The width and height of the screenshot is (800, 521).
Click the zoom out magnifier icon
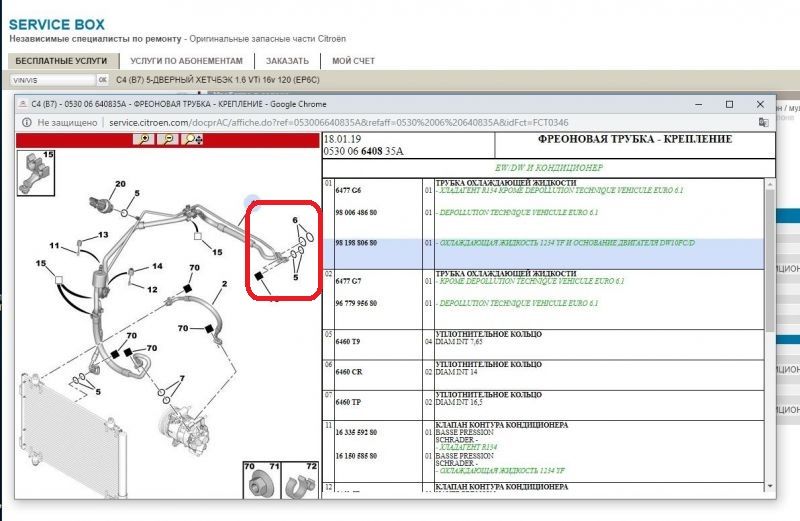pyautogui.click(x=171, y=140)
